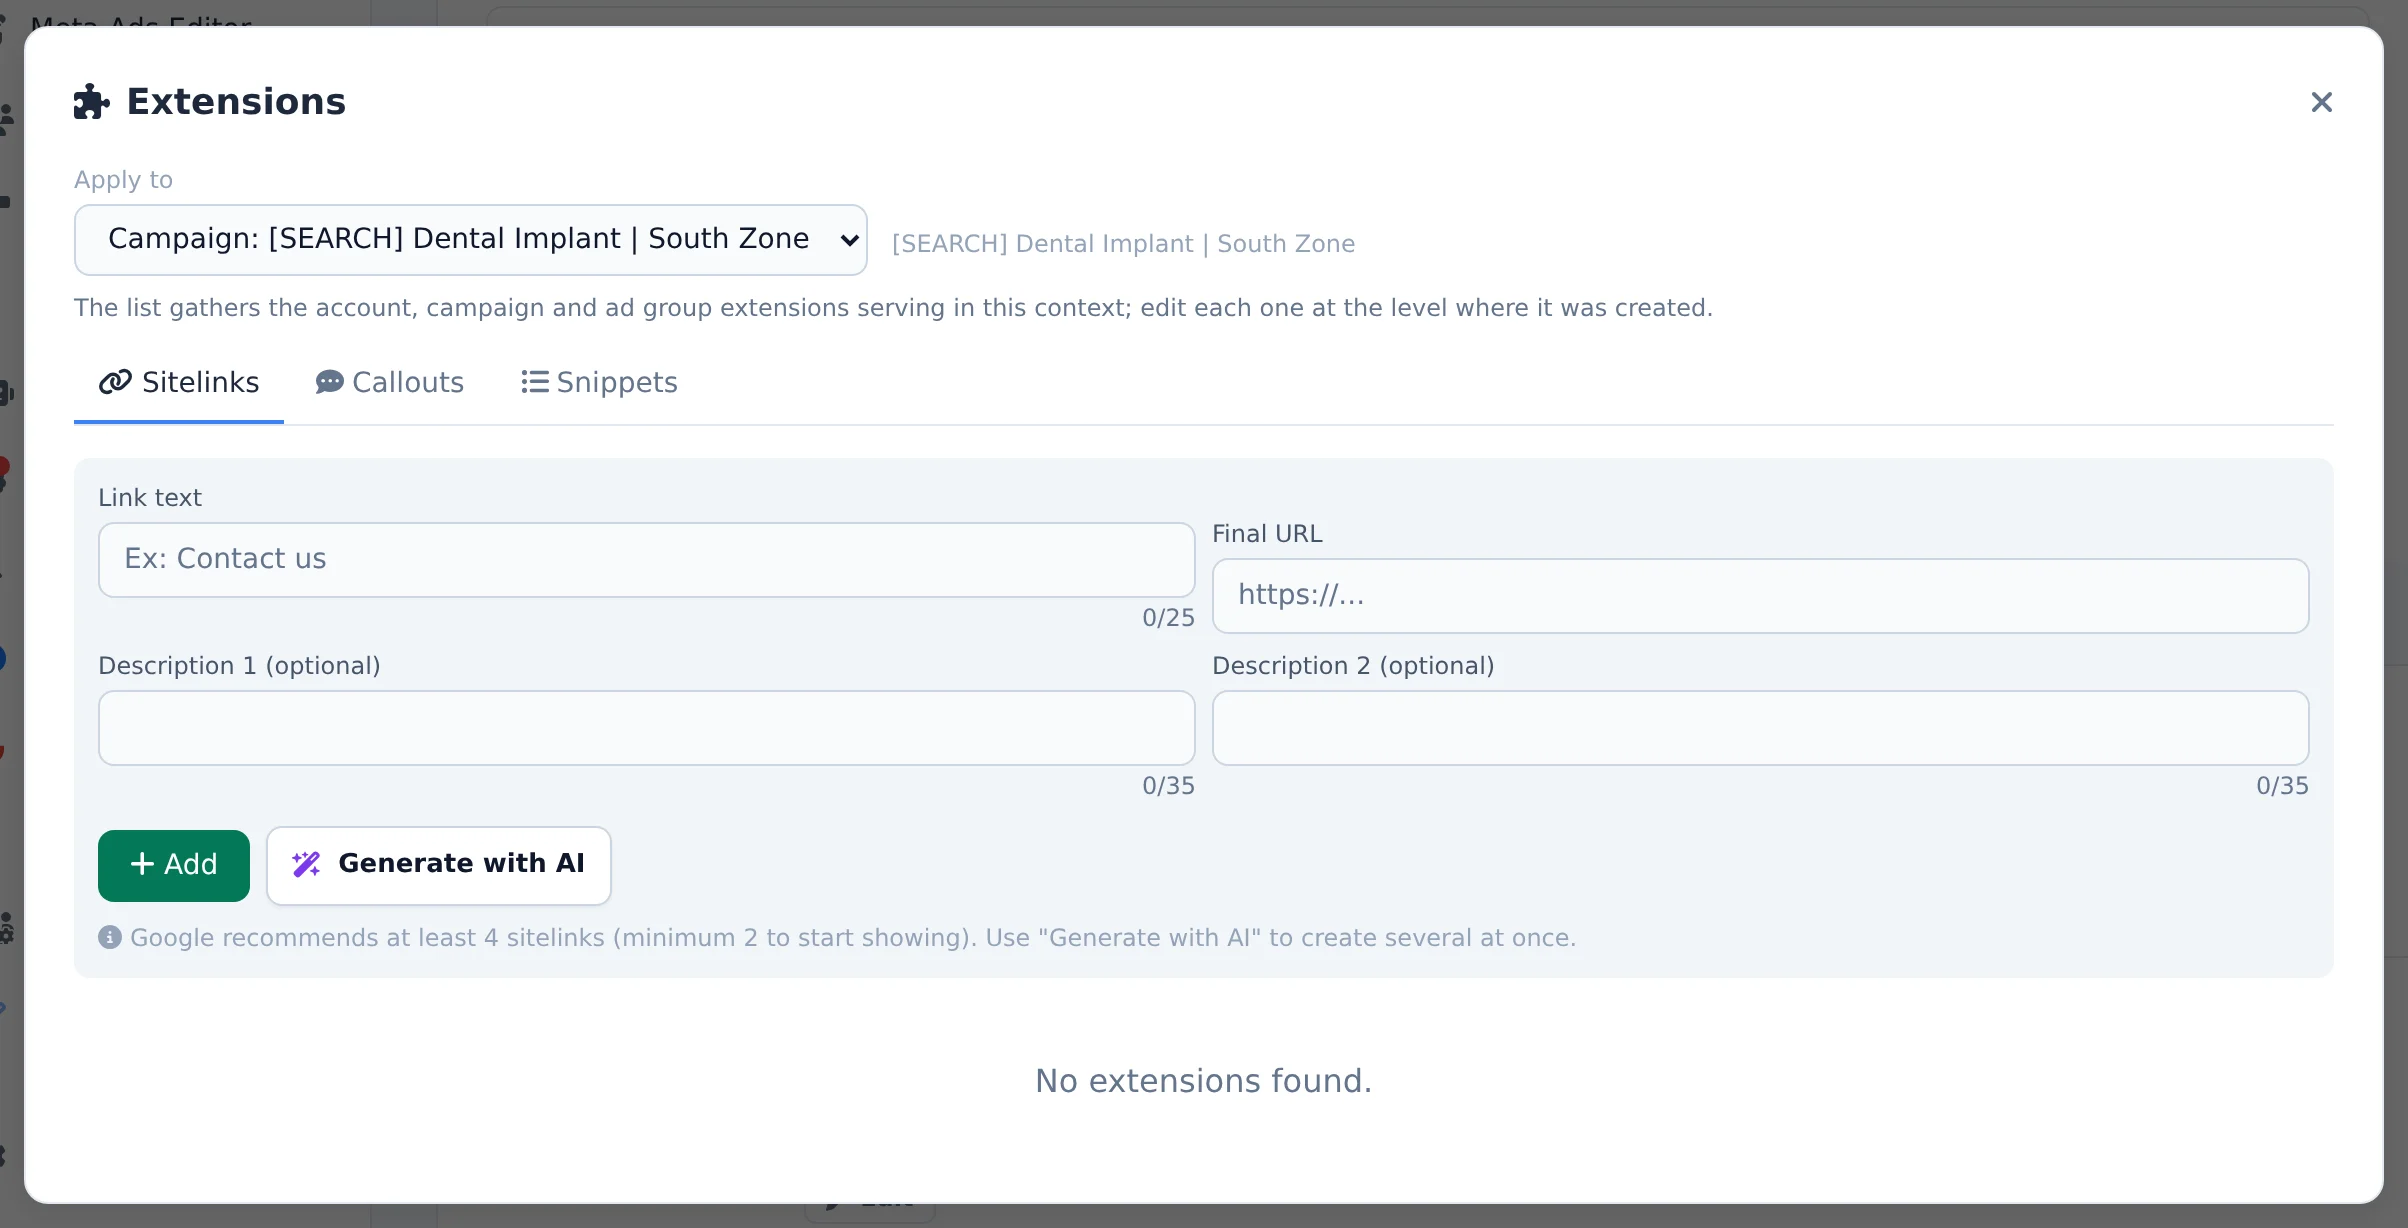Focus the Link text input field
Screen dimensions: 2408x1228
646,560
